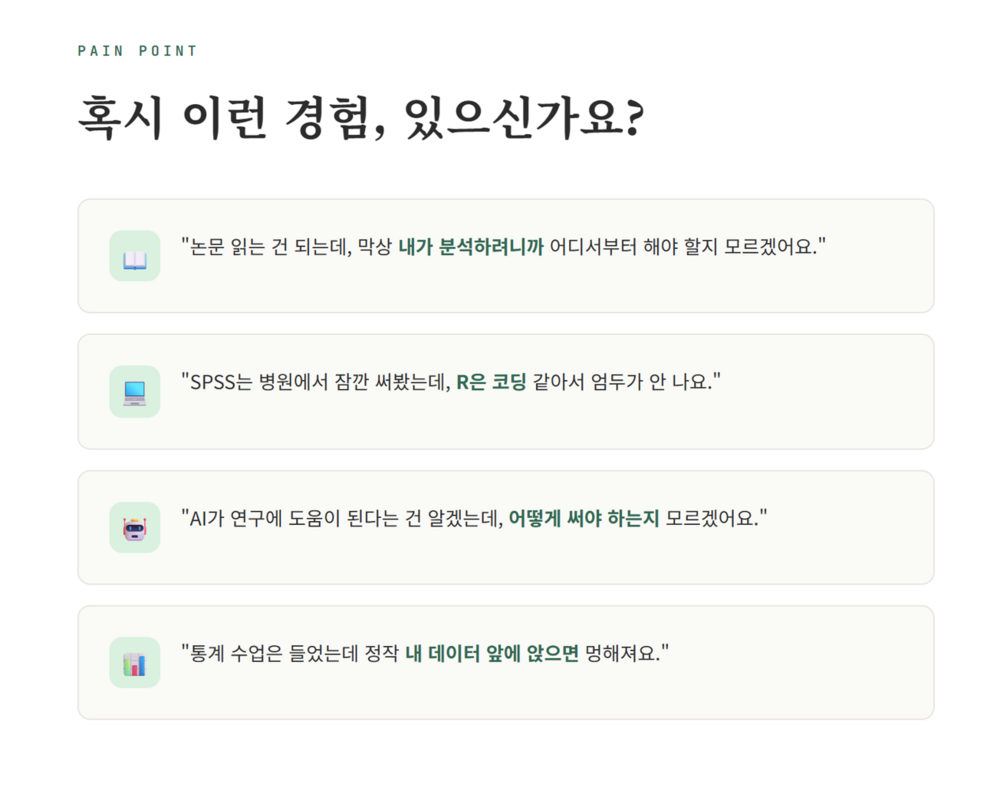1000x800 pixels.
Task: Select the AI research quote card
Action: coord(506,528)
